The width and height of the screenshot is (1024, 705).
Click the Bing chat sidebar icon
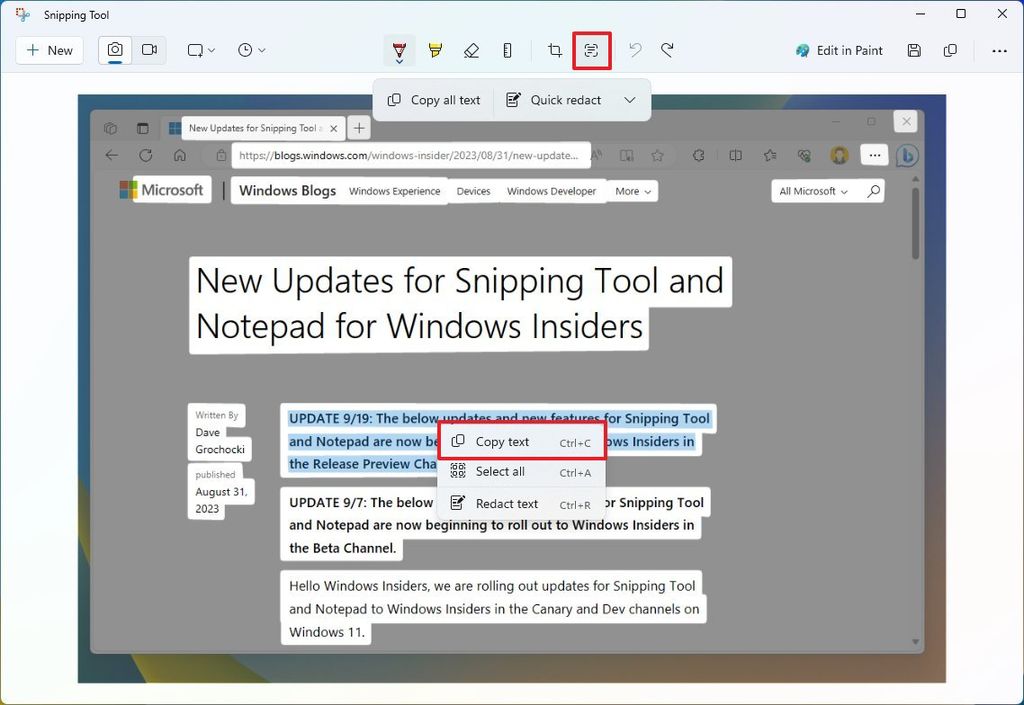906,155
